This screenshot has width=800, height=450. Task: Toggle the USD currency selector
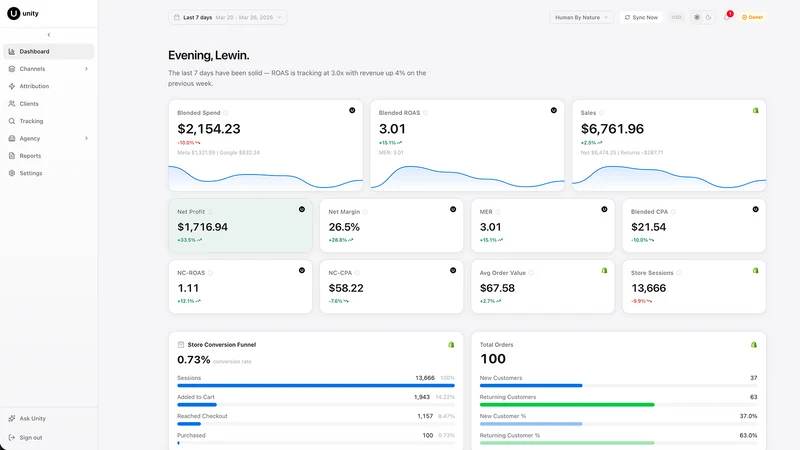click(677, 17)
